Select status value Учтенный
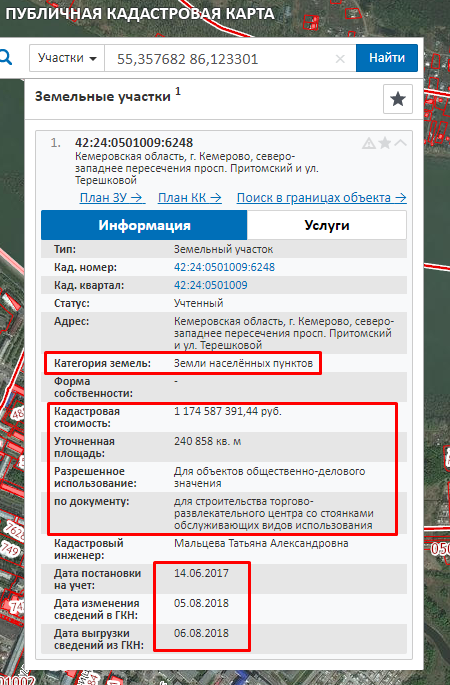 pyautogui.click(x=198, y=303)
